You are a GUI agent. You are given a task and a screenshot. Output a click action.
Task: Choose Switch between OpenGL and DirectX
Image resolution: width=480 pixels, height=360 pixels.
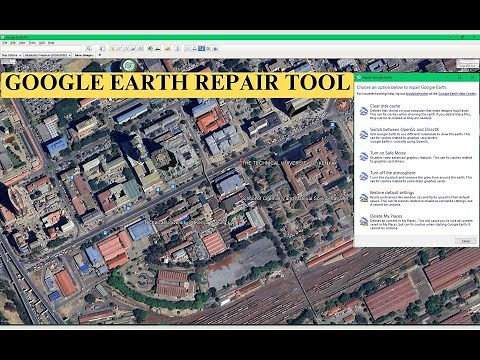coord(416,135)
